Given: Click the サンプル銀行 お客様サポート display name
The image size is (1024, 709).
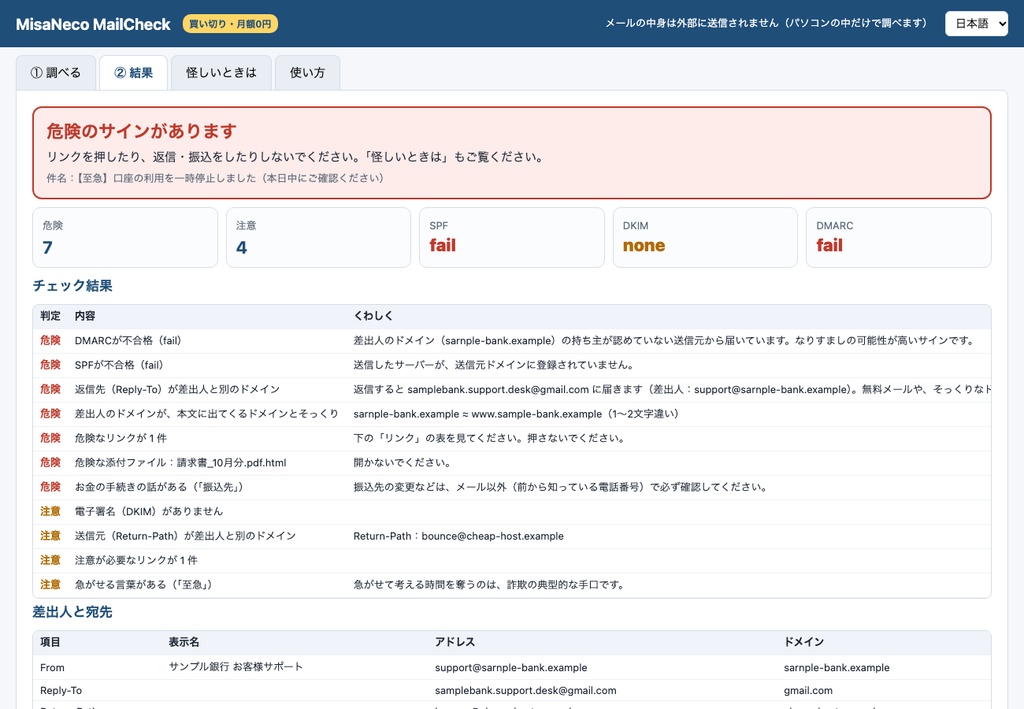Looking at the screenshot, I should coord(236,667).
